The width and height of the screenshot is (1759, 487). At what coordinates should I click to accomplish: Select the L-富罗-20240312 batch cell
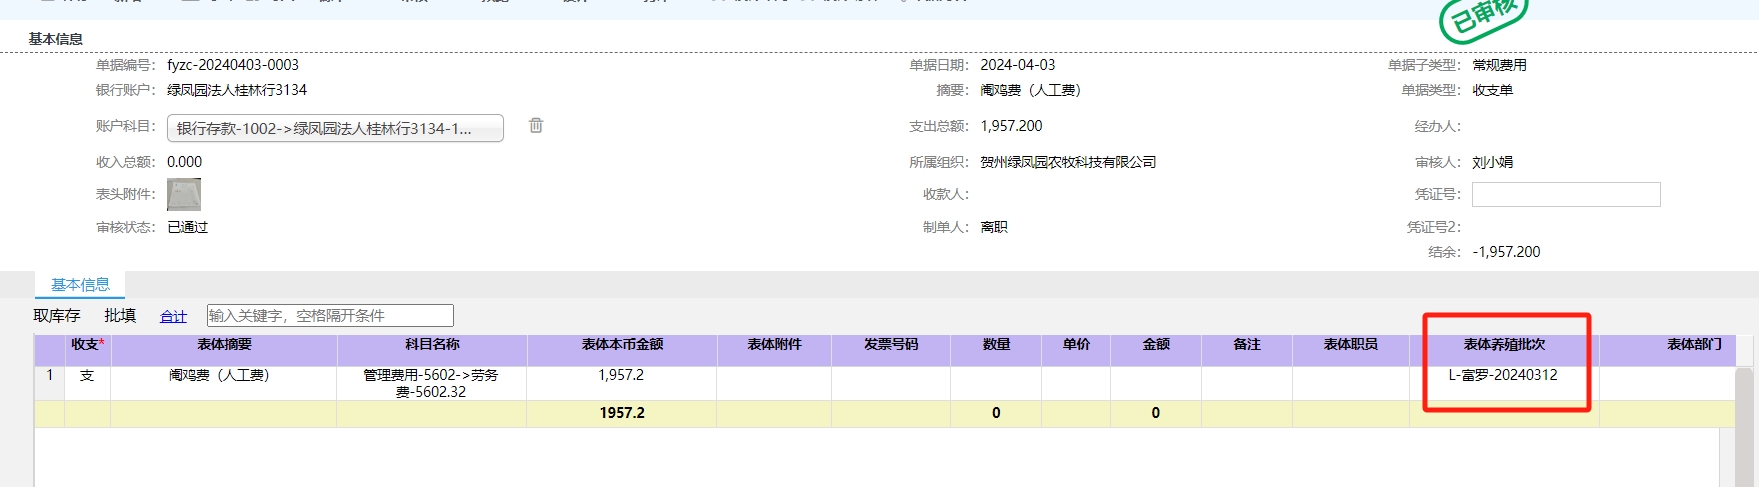pyautogui.click(x=1503, y=376)
